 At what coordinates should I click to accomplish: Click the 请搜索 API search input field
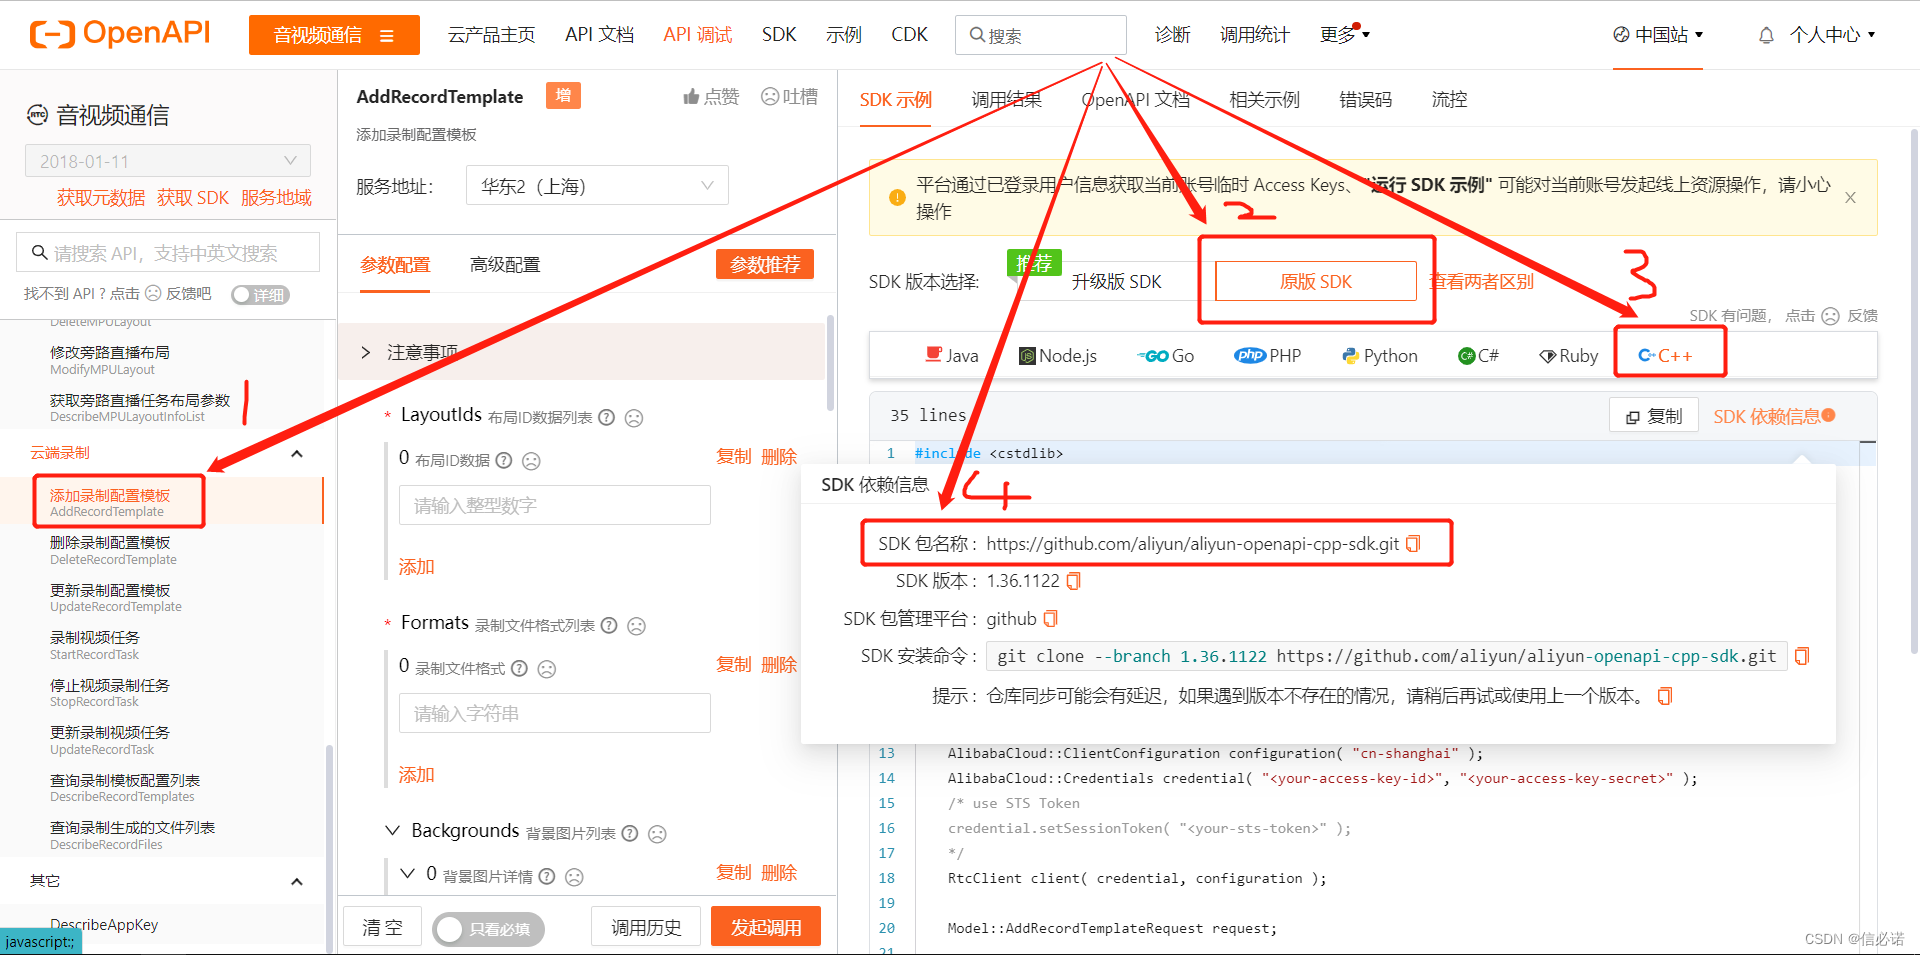click(x=167, y=251)
